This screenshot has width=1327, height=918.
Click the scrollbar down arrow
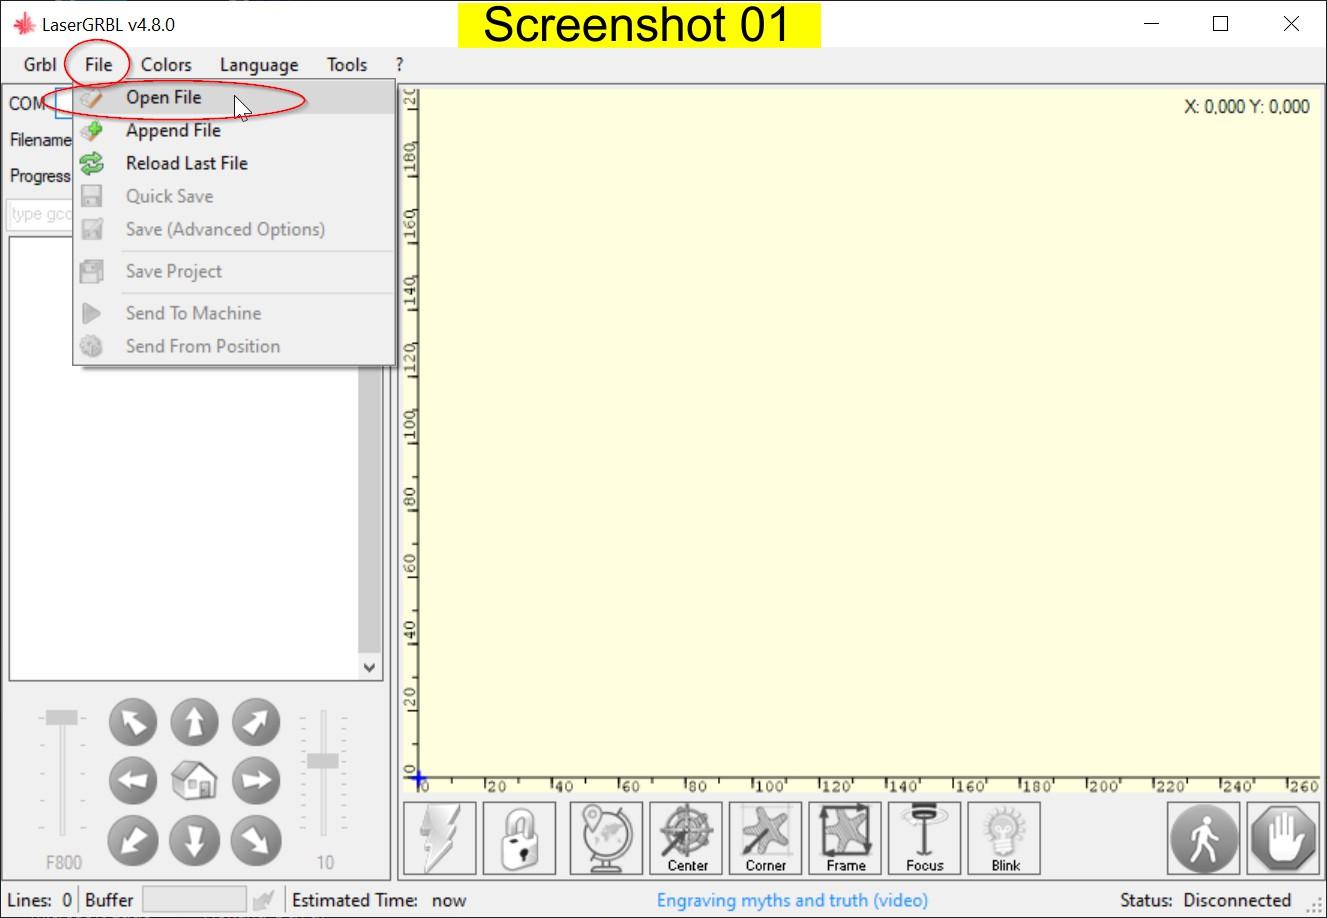(x=369, y=667)
